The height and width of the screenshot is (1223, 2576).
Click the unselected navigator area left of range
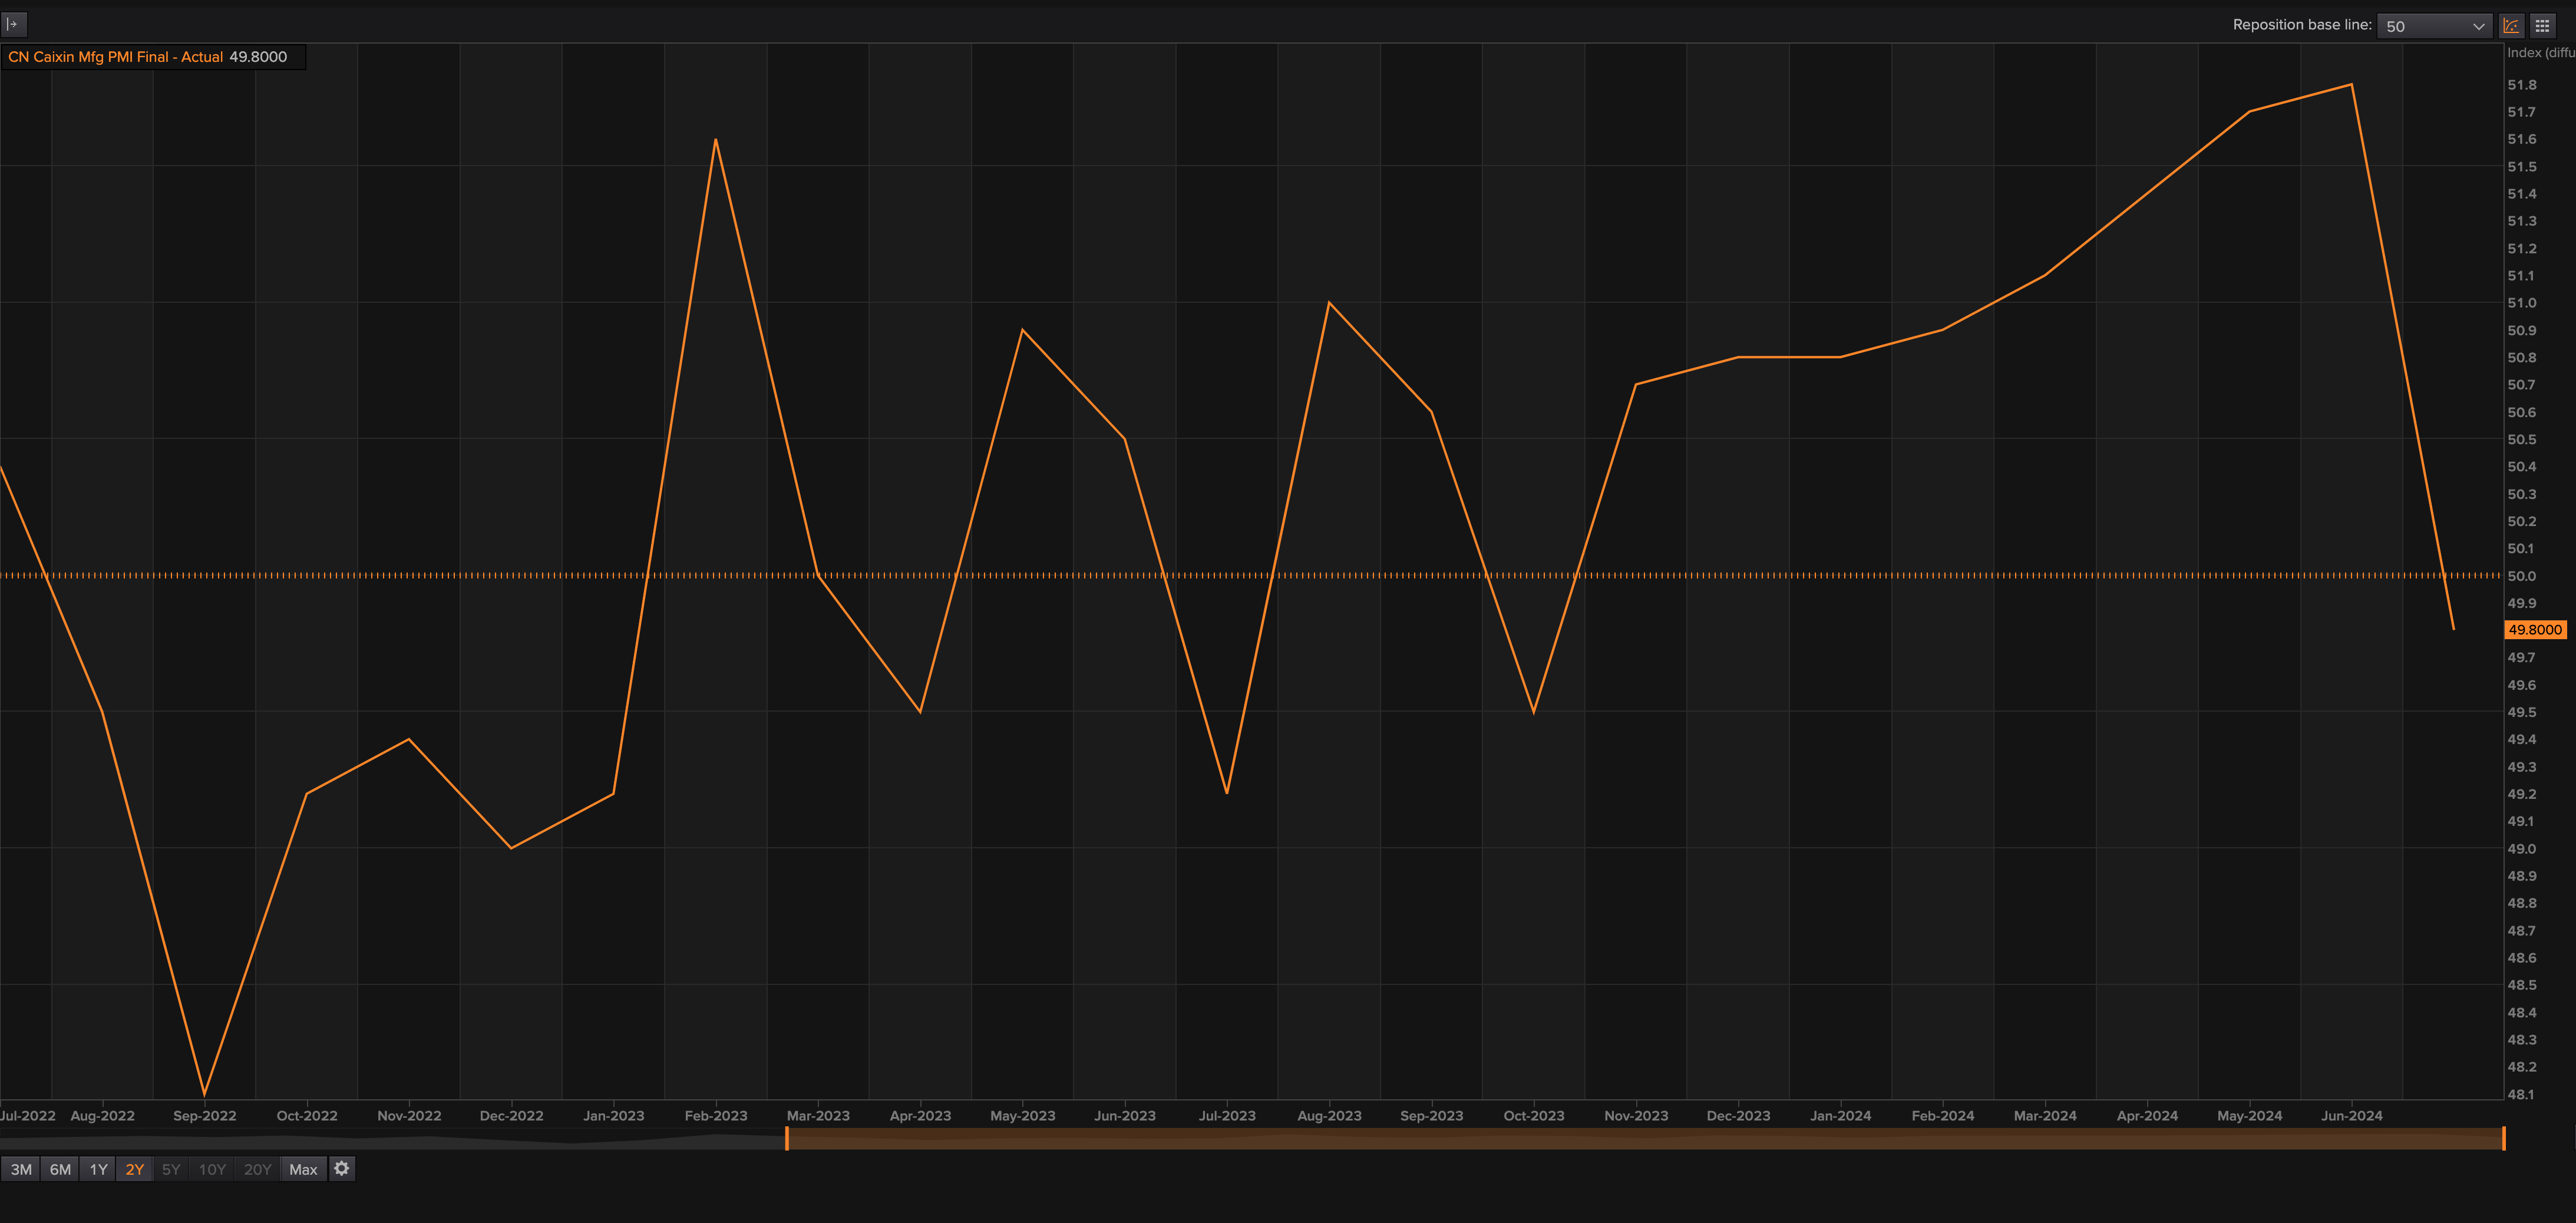(390, 1138)
